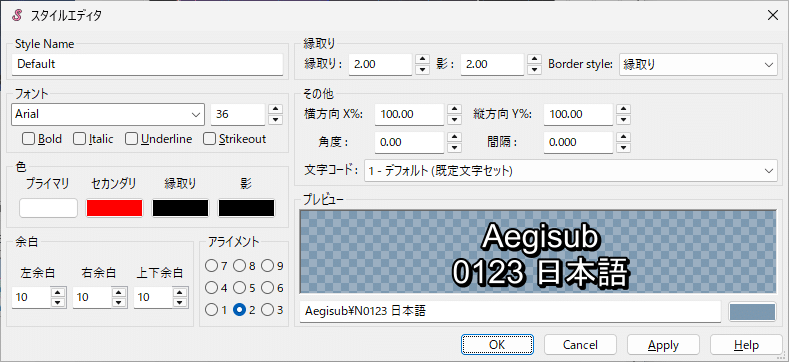Click the 間隔 spacing field
Viewport: 789px width, 362px height.
(x=579, y=142)
